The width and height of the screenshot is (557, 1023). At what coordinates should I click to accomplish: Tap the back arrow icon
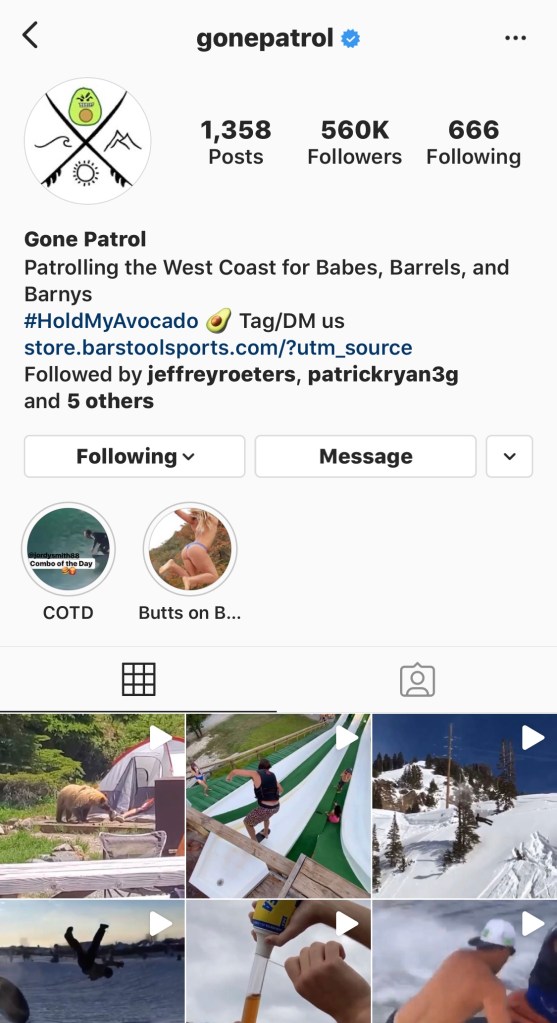click(30, 35)
